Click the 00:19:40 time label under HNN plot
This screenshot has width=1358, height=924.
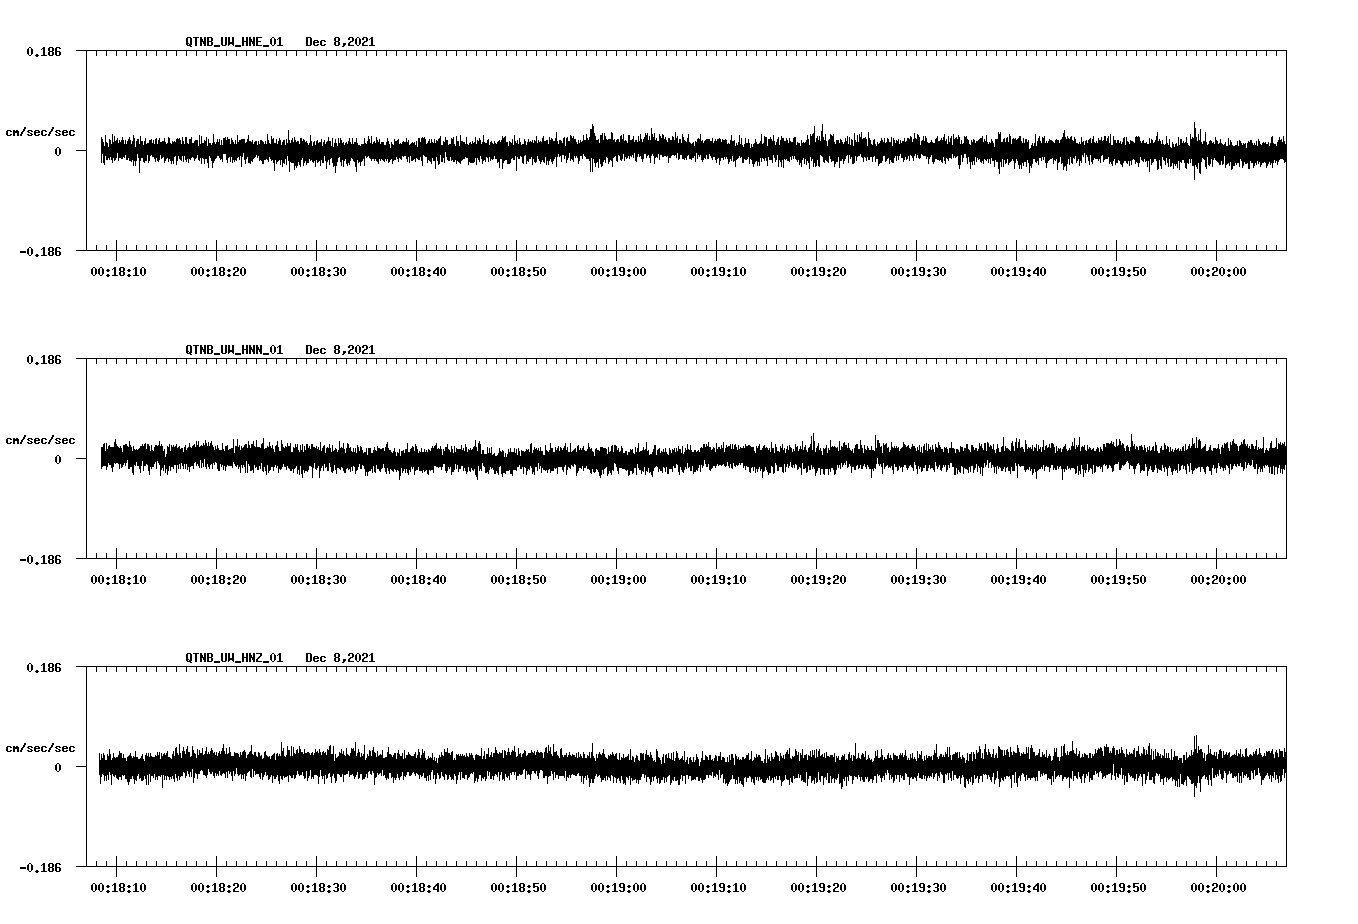tap(1018, 580)
